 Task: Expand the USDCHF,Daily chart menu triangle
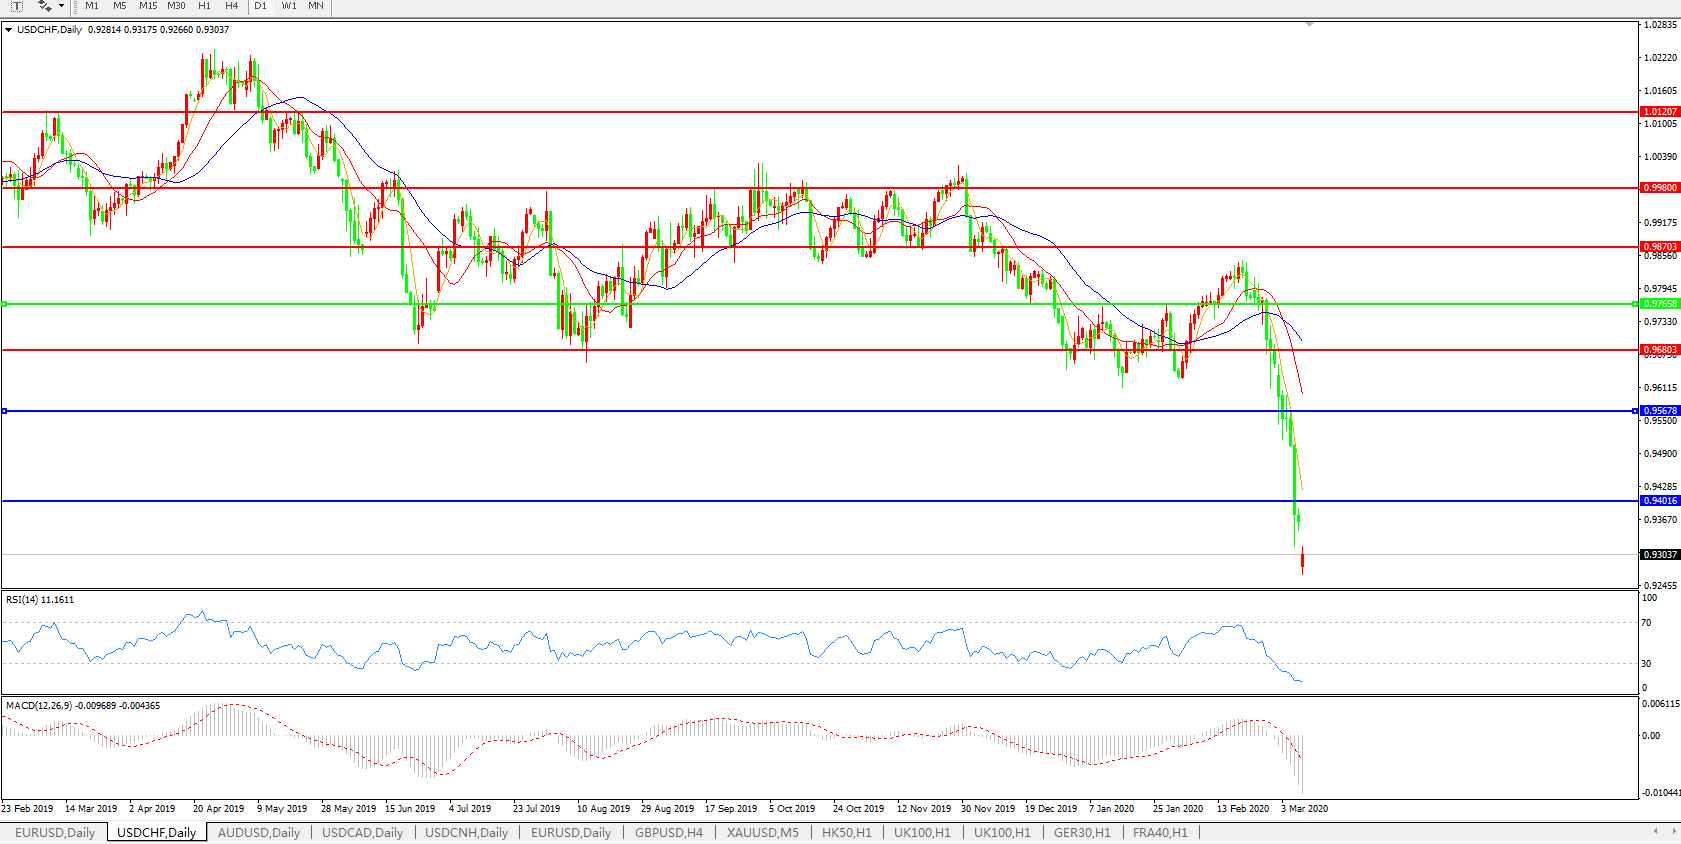click(x=9, y=30)
